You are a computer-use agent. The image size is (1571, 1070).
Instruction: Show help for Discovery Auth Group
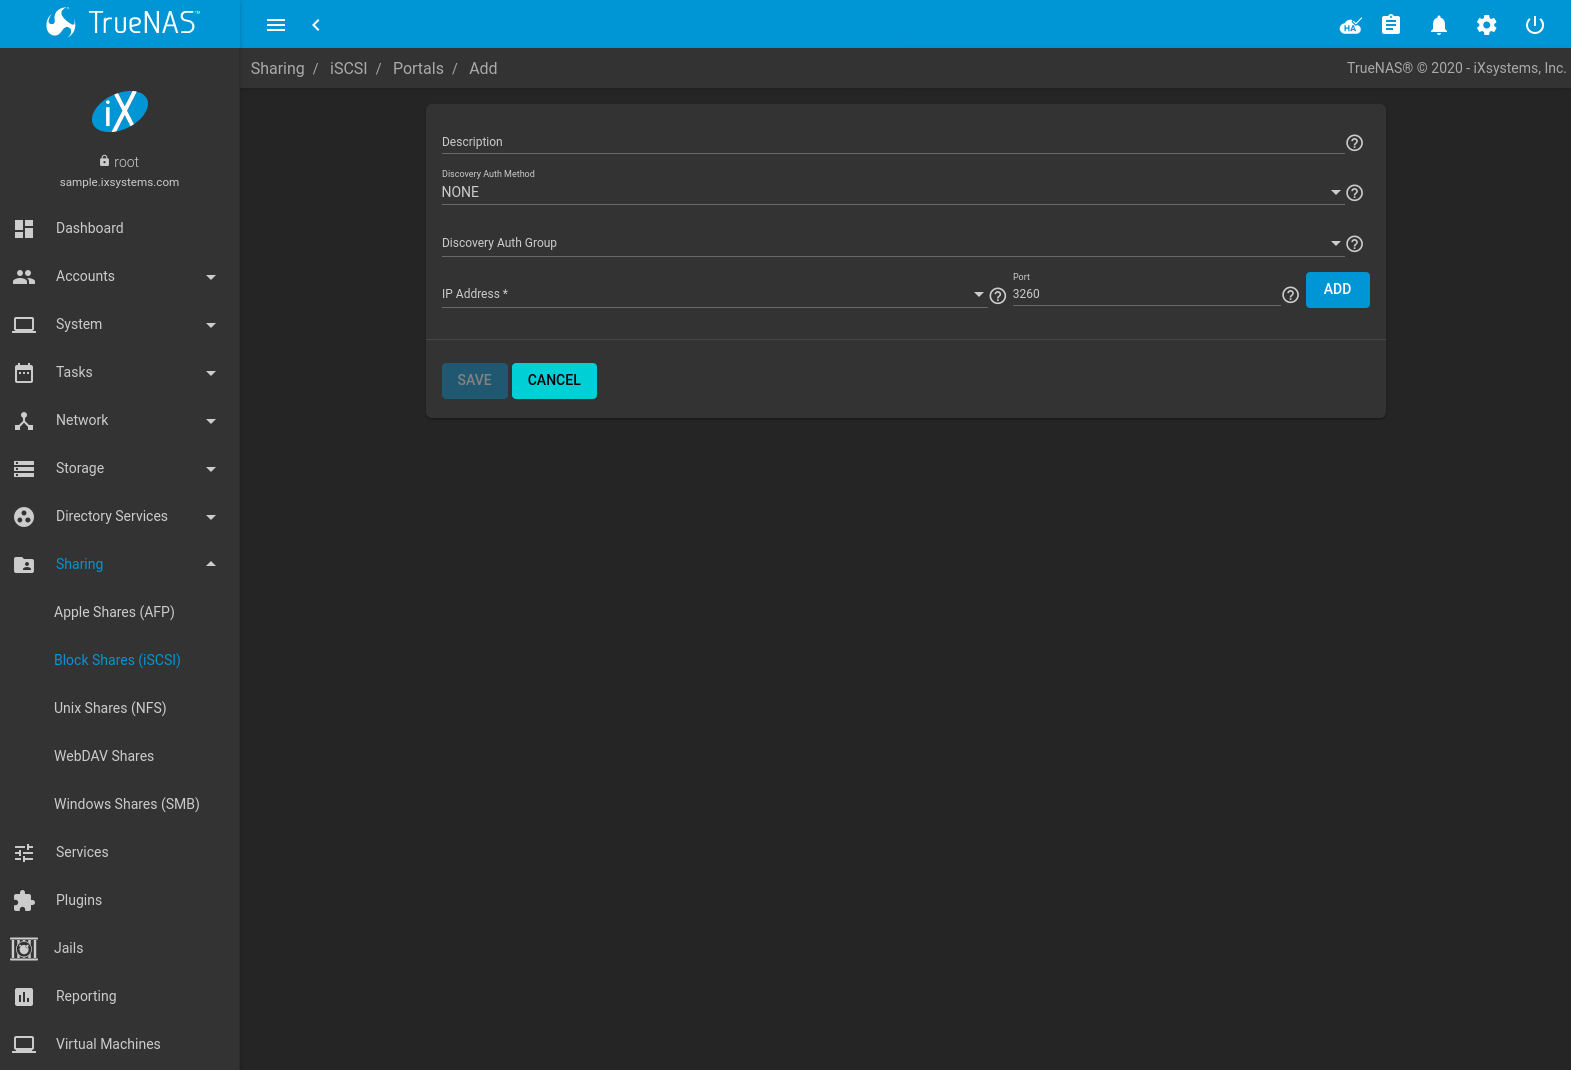tap(1355, 244)
